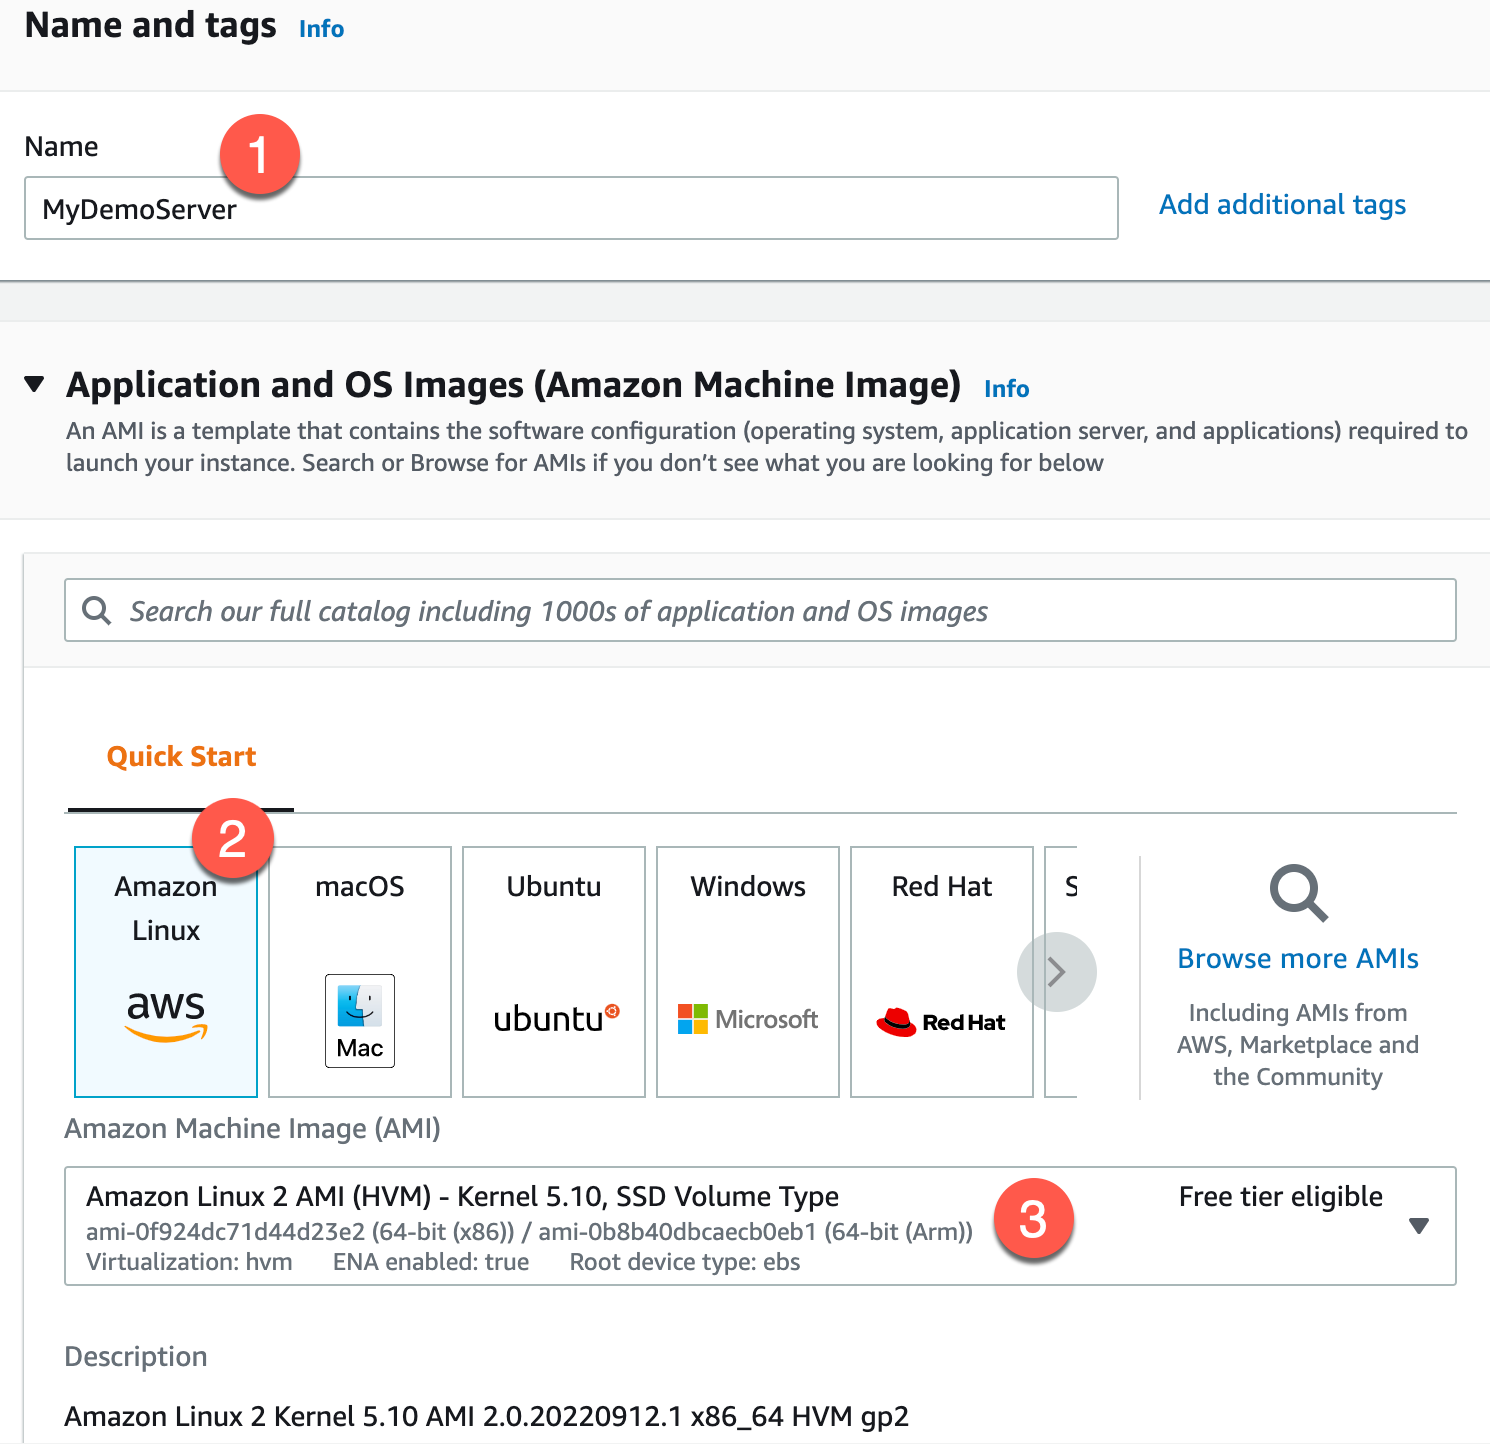Open the Info link beside Name and tags
The width and height of the screenshot is (1490, 1444).
tap(320, 28)
